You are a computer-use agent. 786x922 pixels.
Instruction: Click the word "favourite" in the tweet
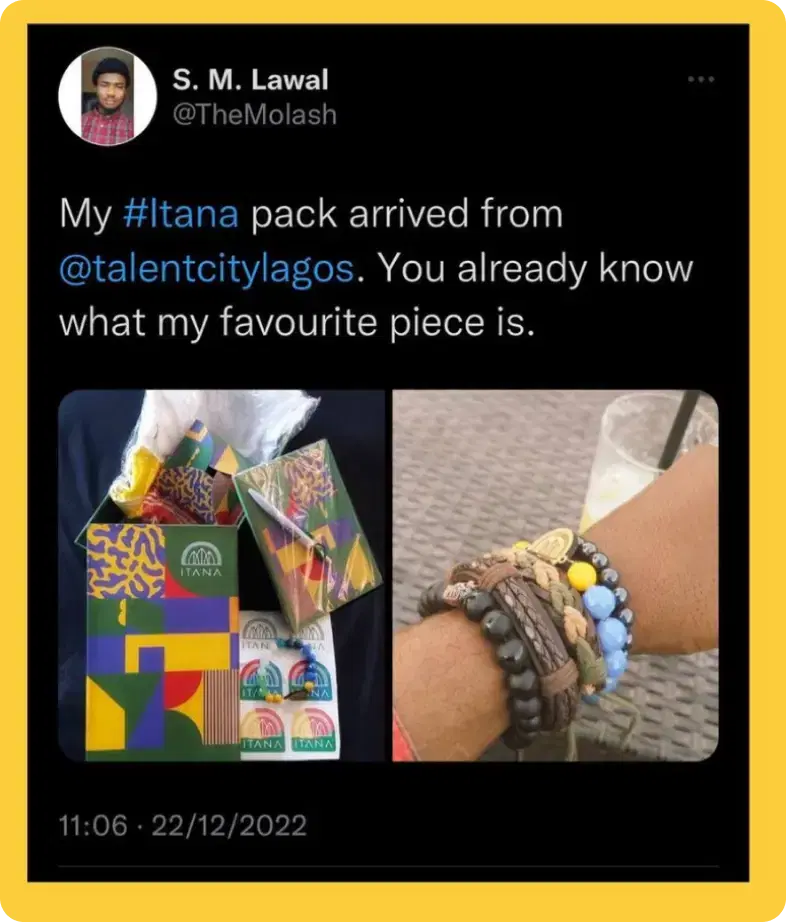click(x=298, y=323)
